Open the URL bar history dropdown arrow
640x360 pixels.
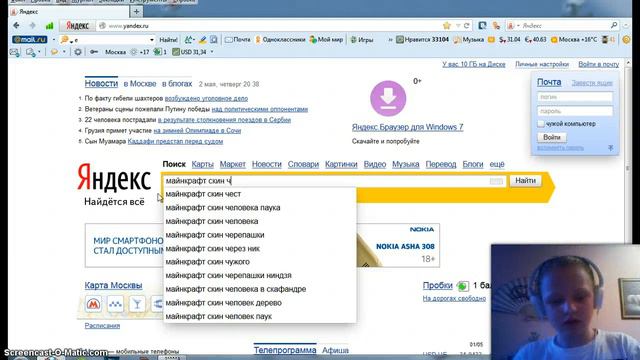point(458,26)
